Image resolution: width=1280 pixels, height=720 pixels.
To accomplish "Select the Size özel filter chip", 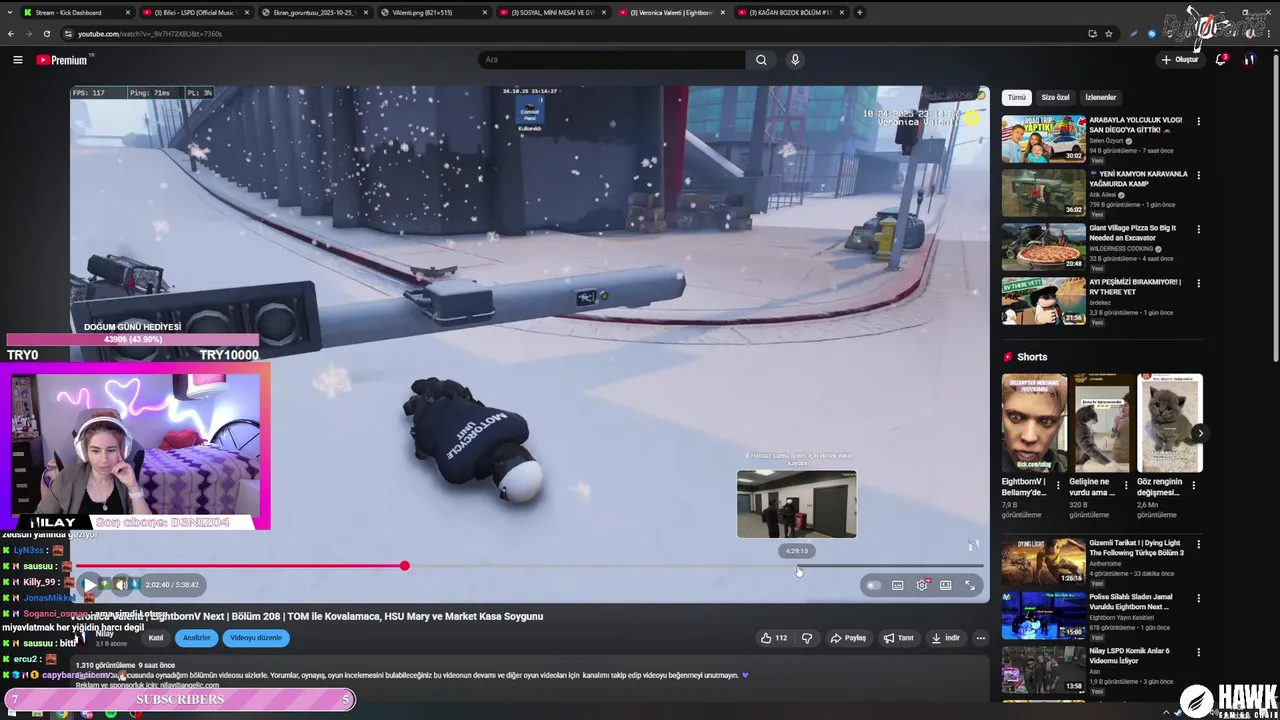I will [x=1055, y=98].
